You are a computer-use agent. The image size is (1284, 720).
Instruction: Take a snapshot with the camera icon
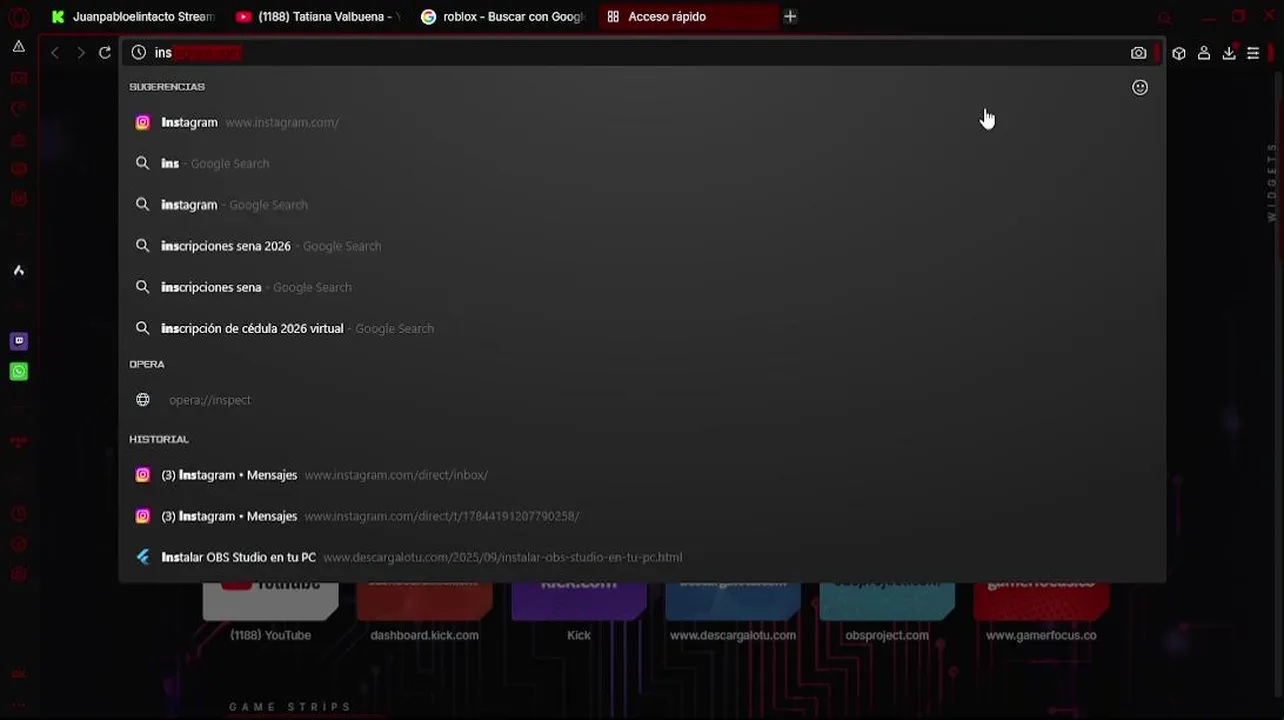tap(1138, 53)
